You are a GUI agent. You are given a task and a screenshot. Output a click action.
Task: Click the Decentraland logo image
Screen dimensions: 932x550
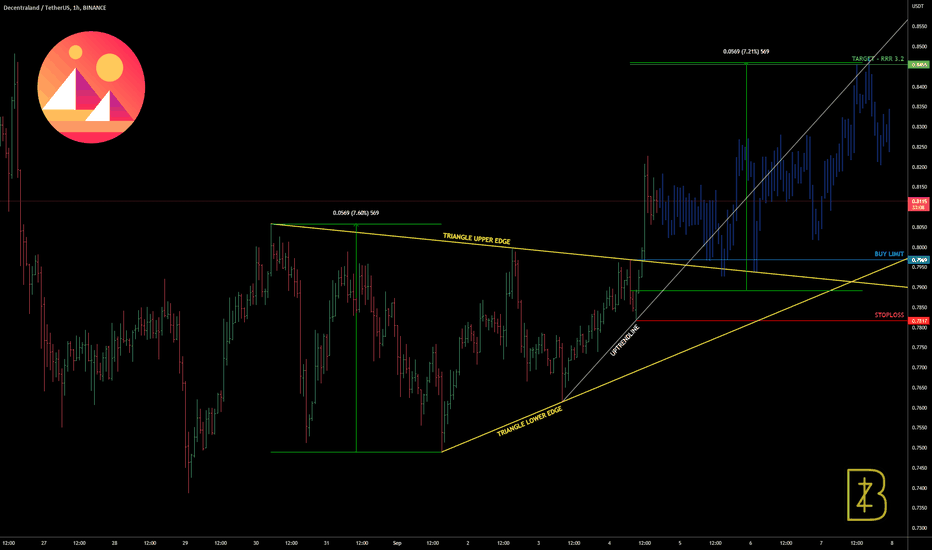coord(91,87)
